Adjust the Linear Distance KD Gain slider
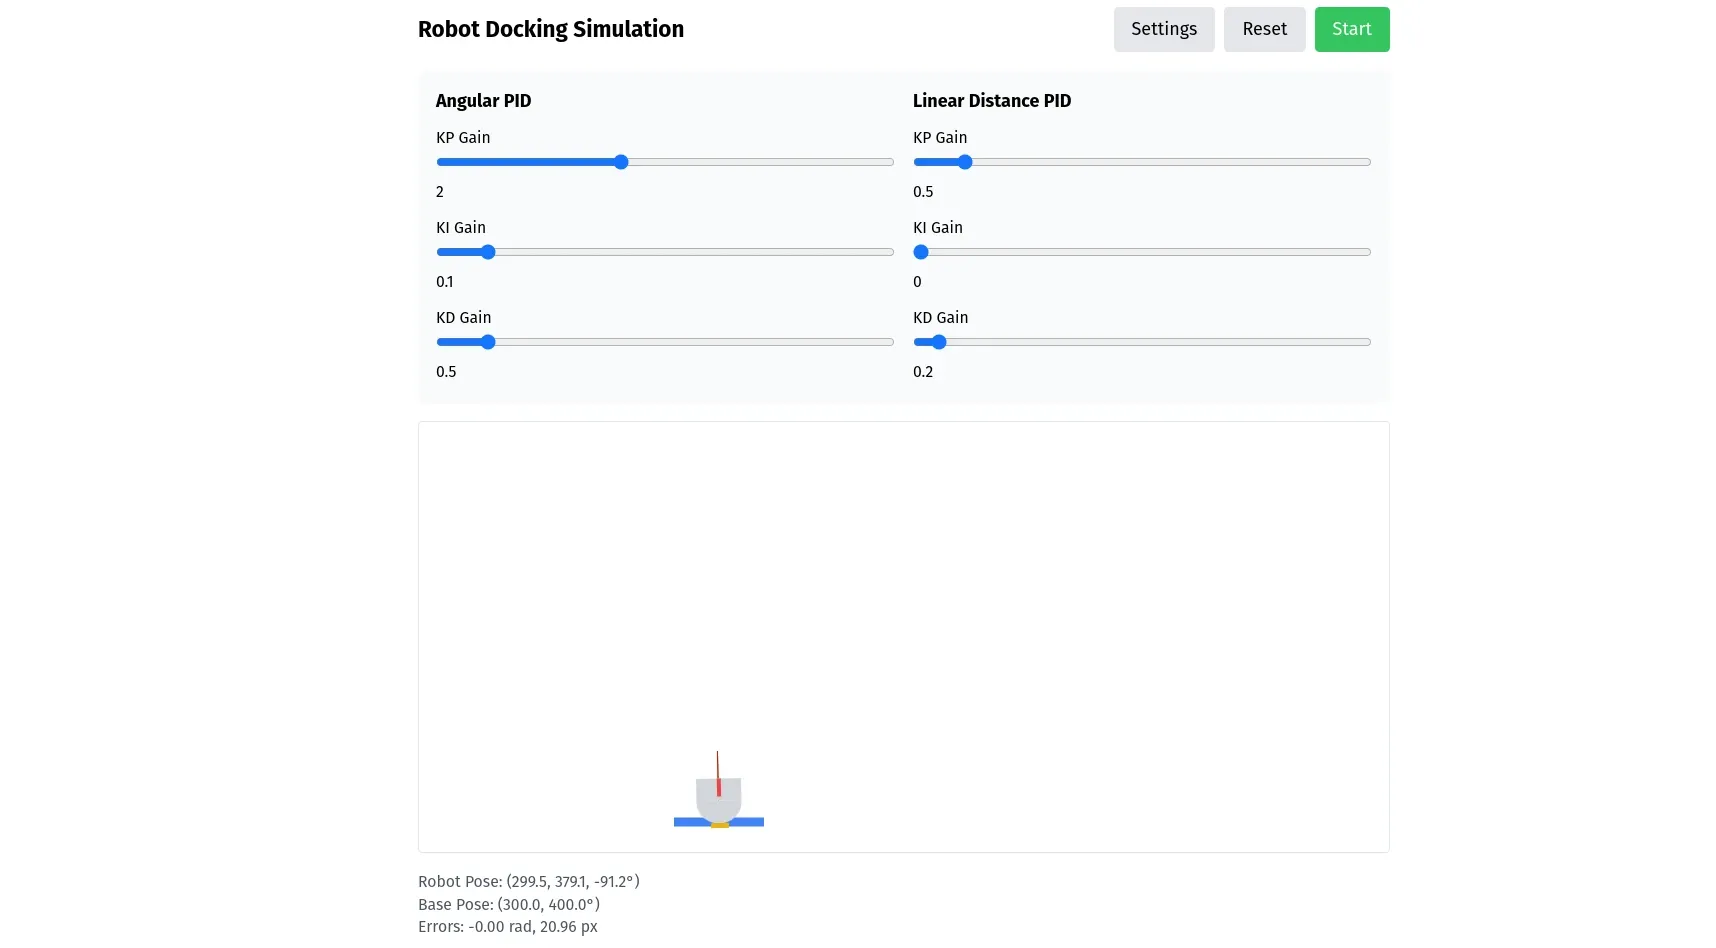 pos(936,342)
